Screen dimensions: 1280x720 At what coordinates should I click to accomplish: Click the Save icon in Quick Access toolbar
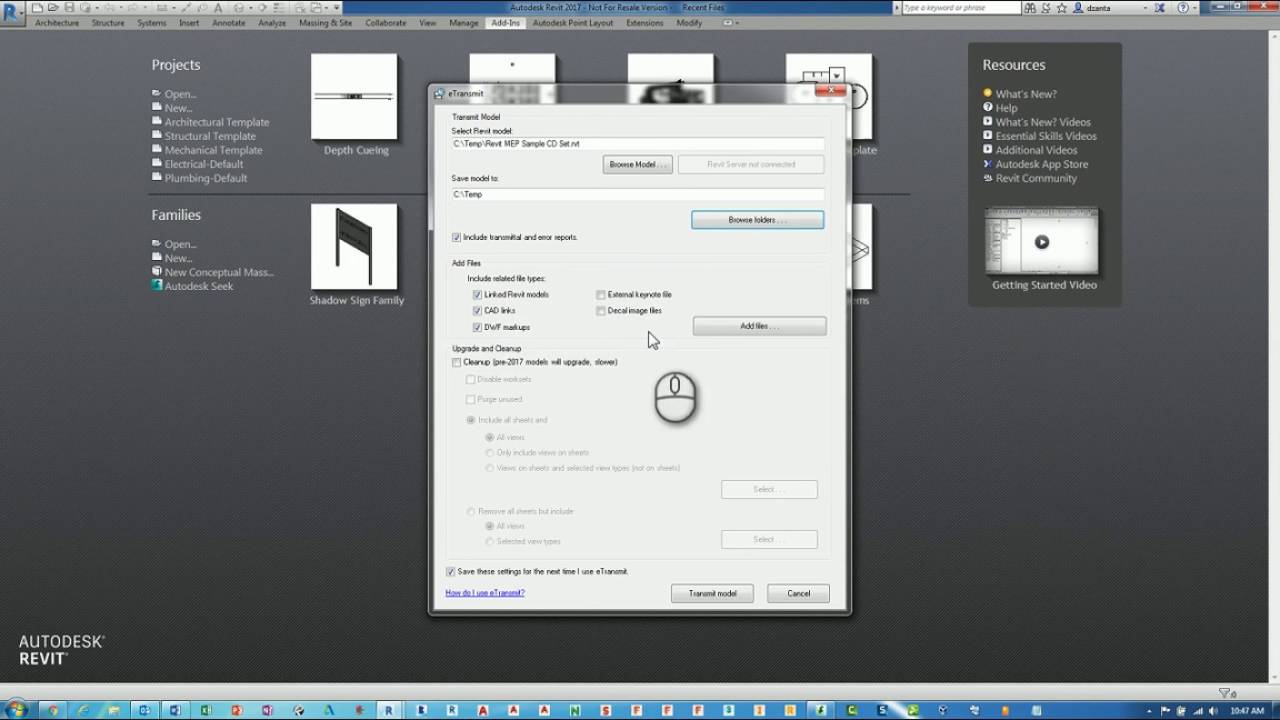pyautogui.click(x=69, y=8)
